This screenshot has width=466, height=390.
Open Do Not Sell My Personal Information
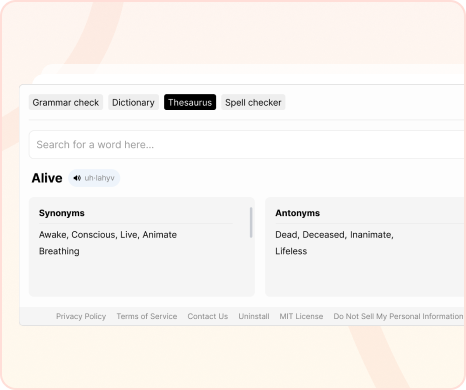tap(398, 316)
